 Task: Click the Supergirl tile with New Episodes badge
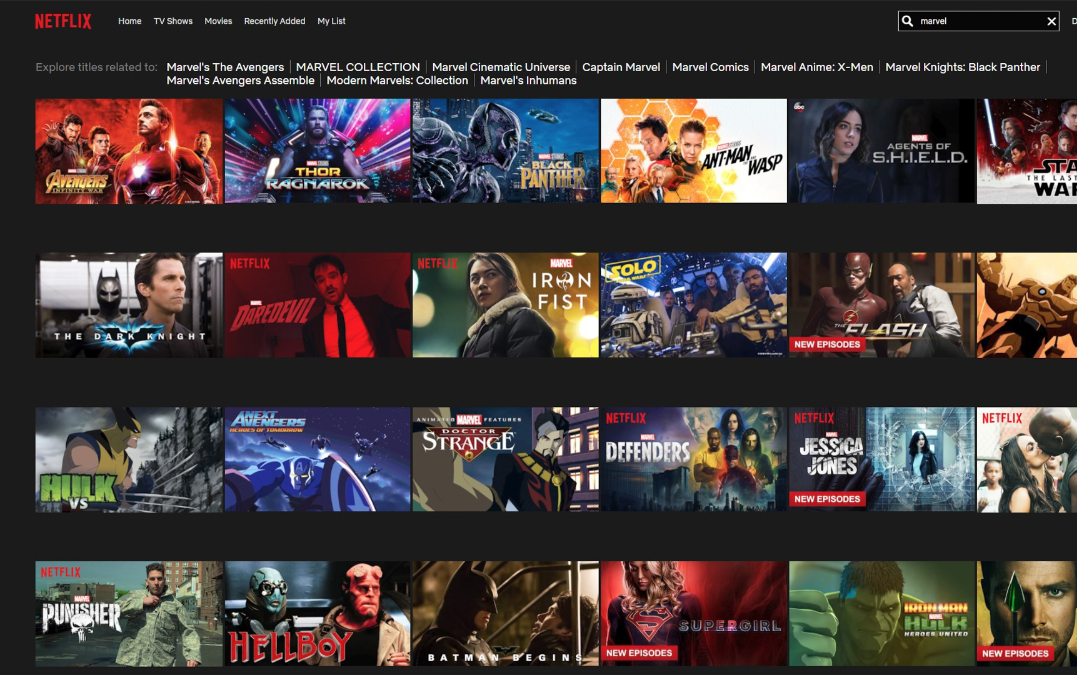(x=693, y=613)
